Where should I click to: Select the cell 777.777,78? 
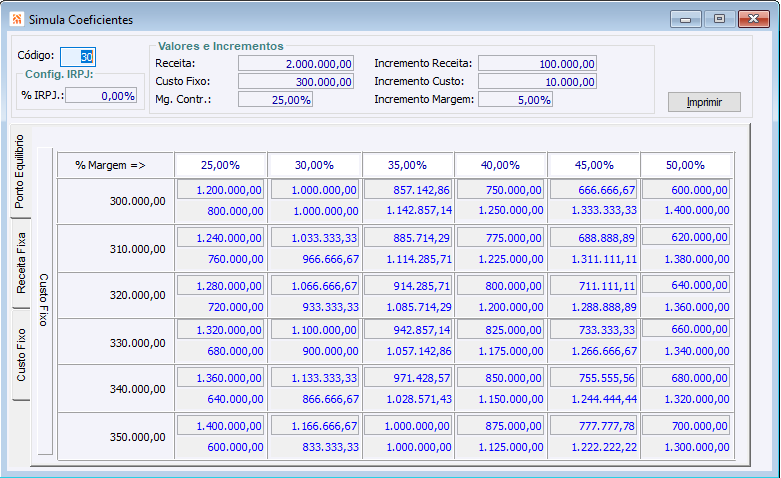pyautogui.click(x=593, y=426)
